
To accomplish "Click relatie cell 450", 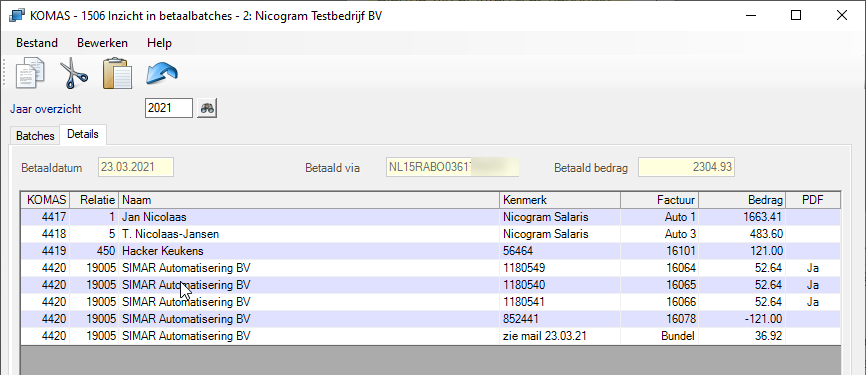I will tap(105, 251).
